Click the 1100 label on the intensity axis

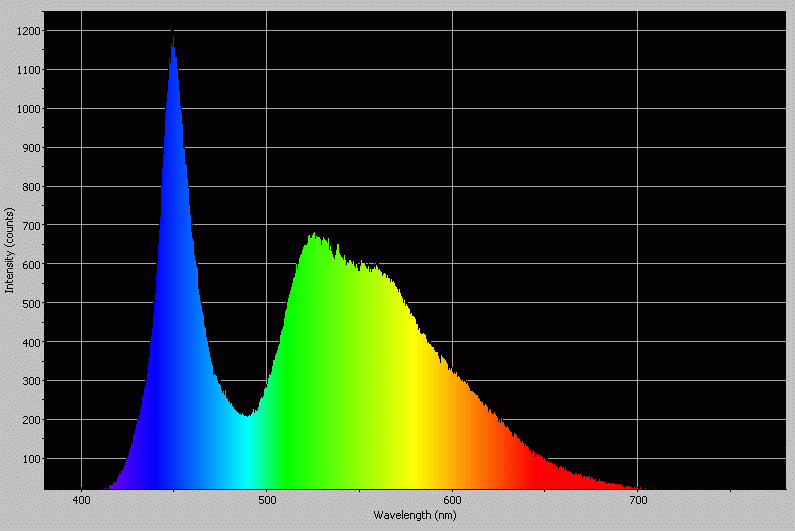pyautogui.click(x=28, y=70)
